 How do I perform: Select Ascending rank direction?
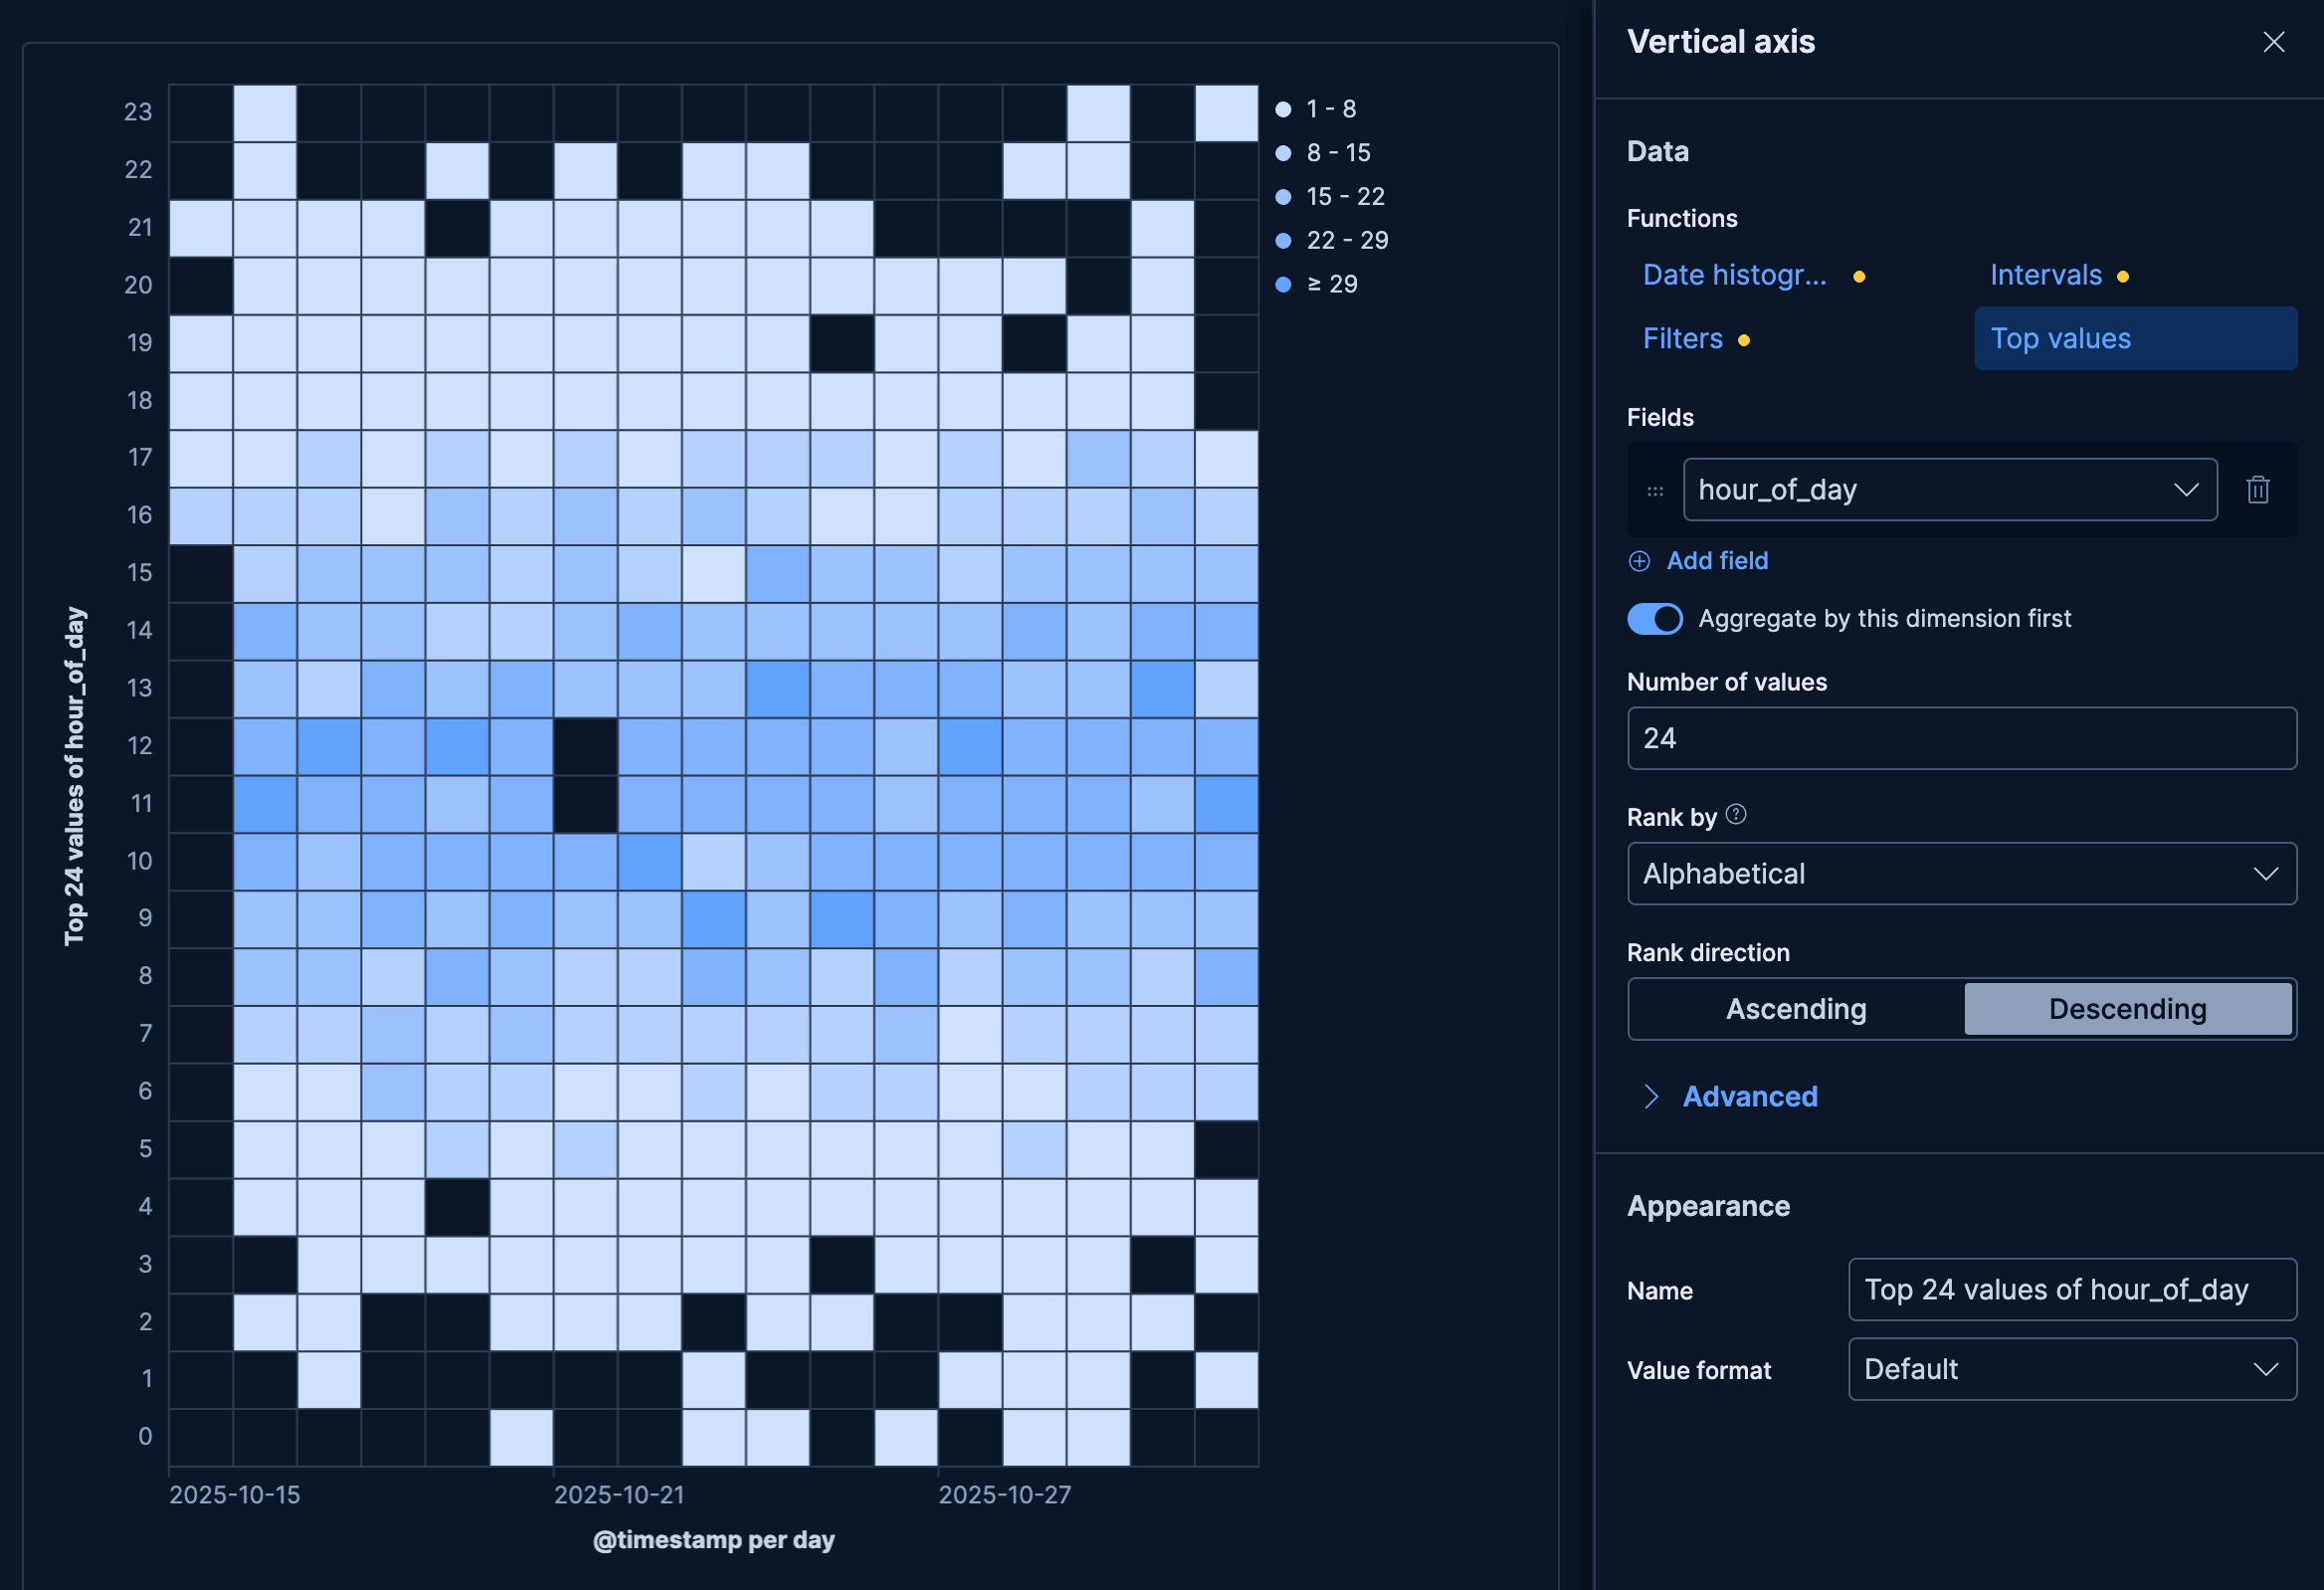point(1795,1009)
